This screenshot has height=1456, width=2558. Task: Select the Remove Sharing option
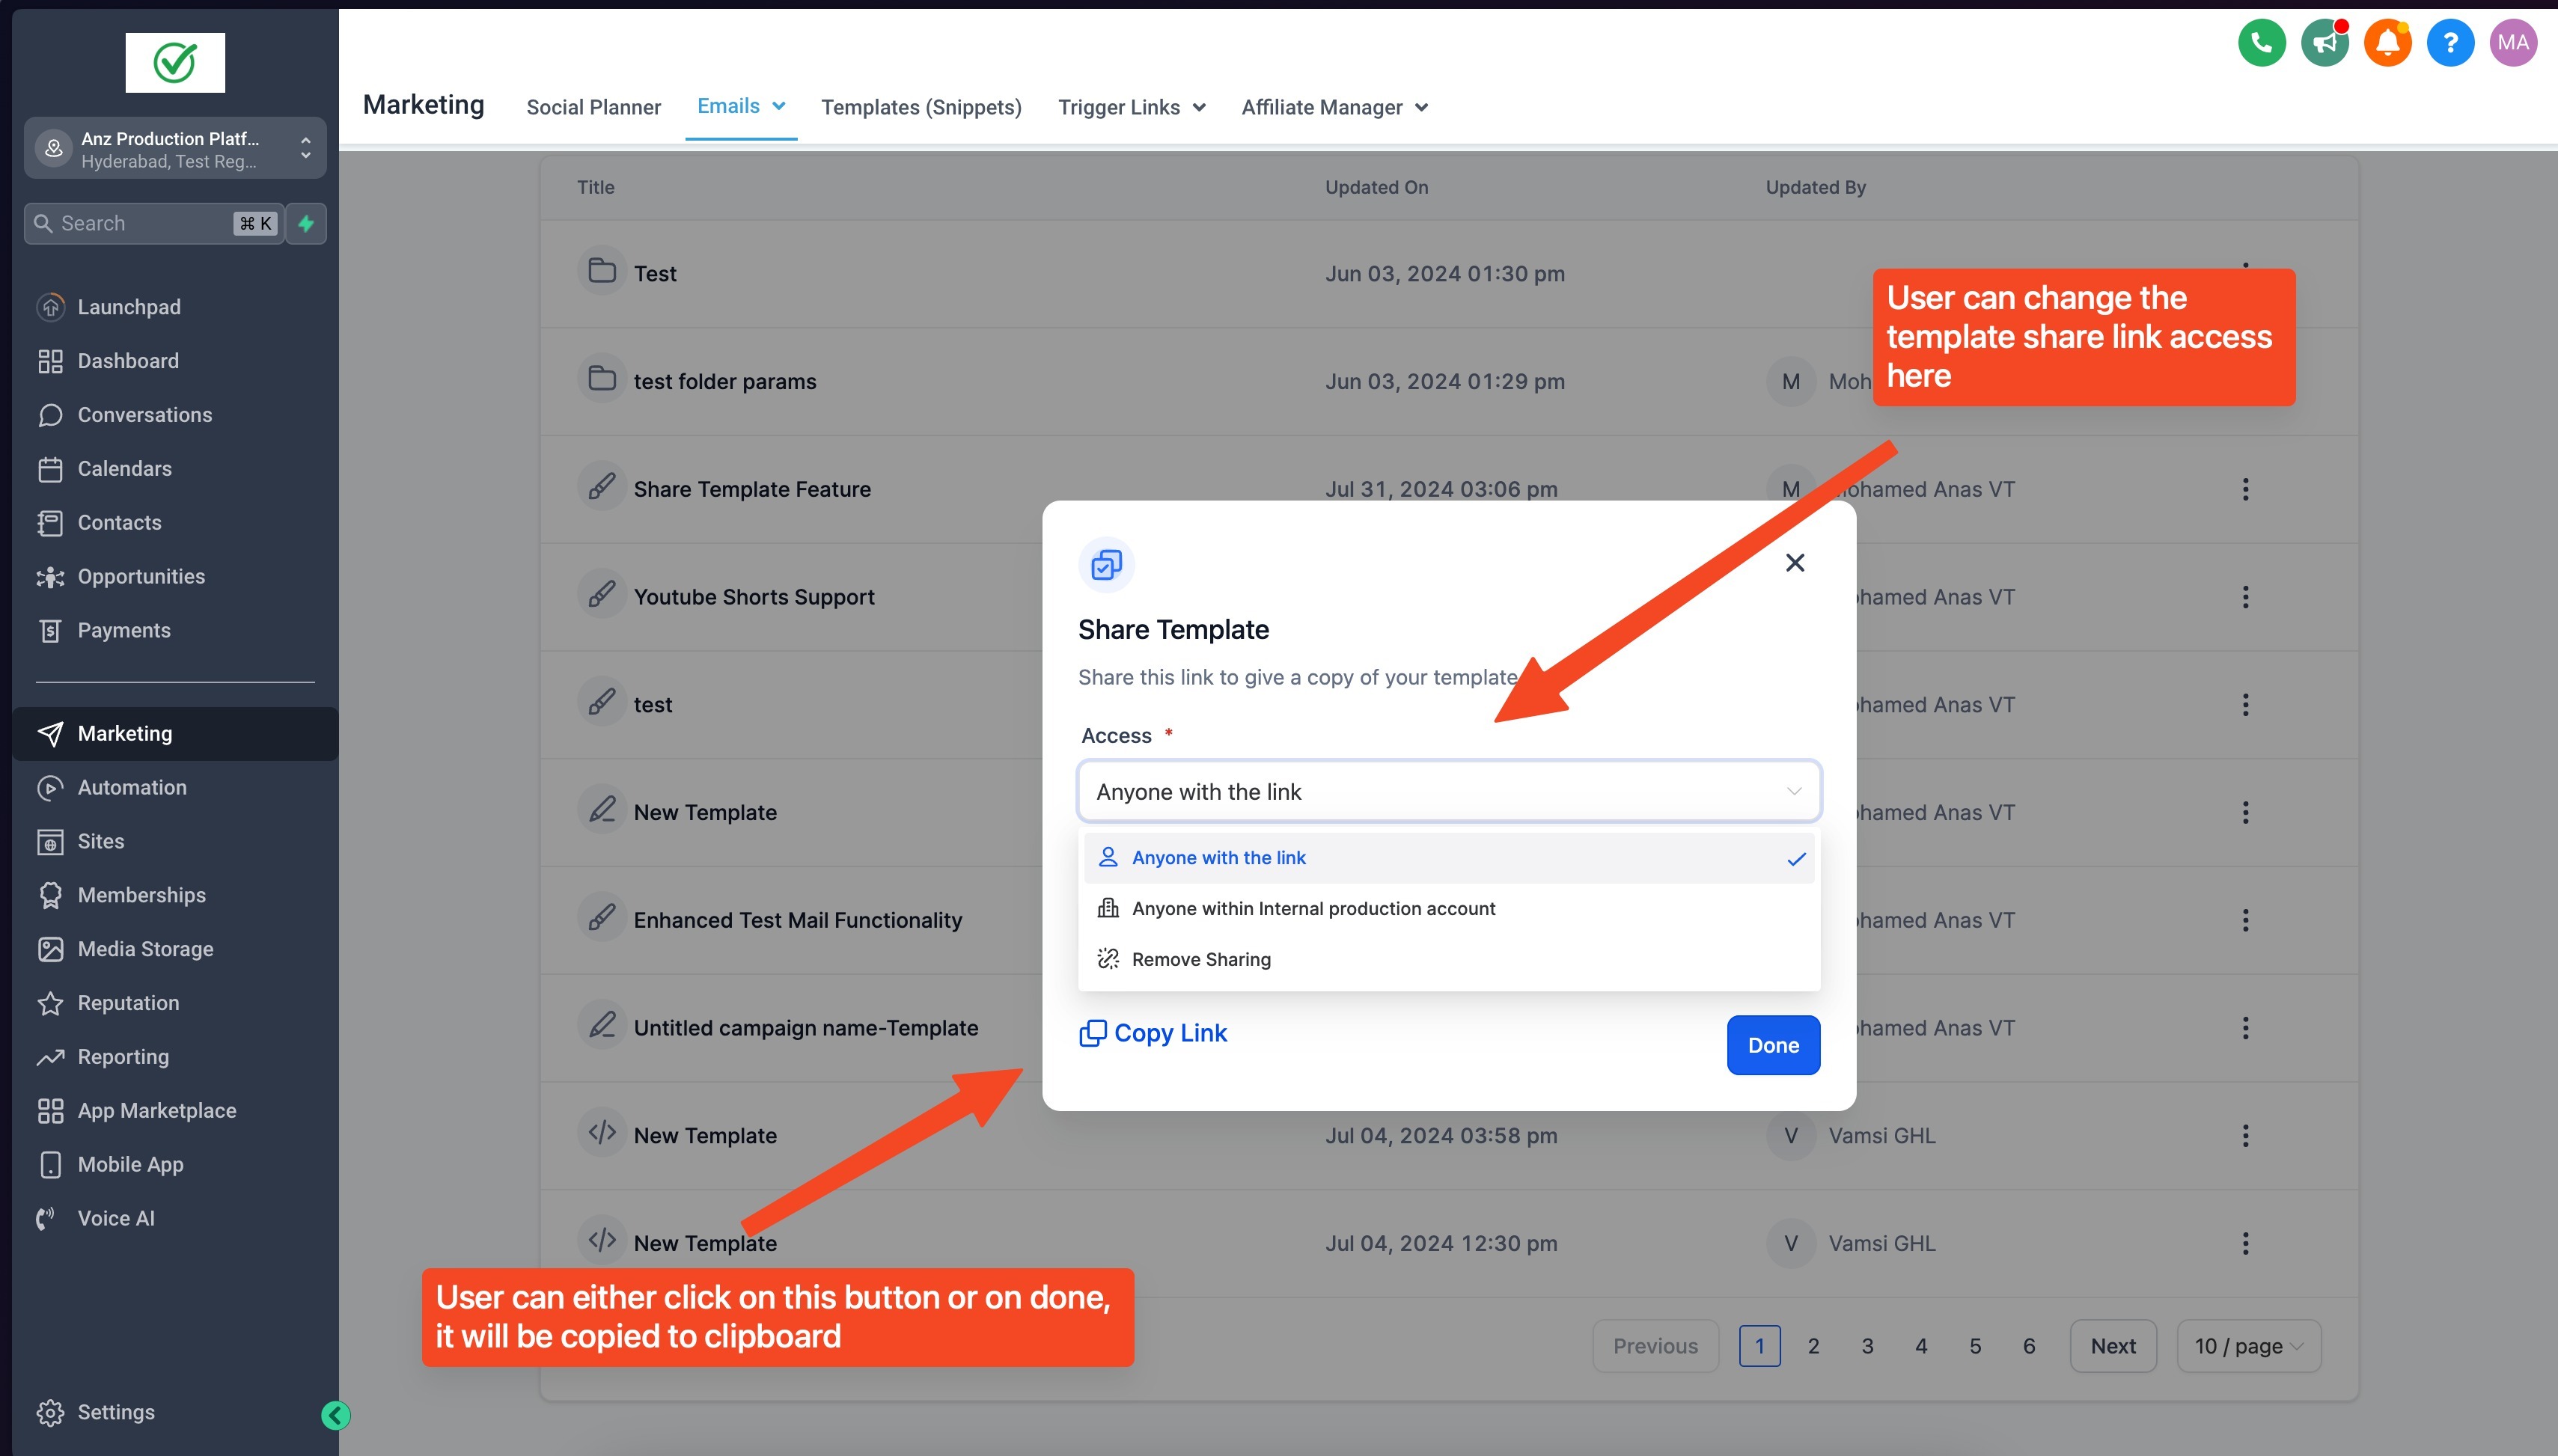[1200, 959]
